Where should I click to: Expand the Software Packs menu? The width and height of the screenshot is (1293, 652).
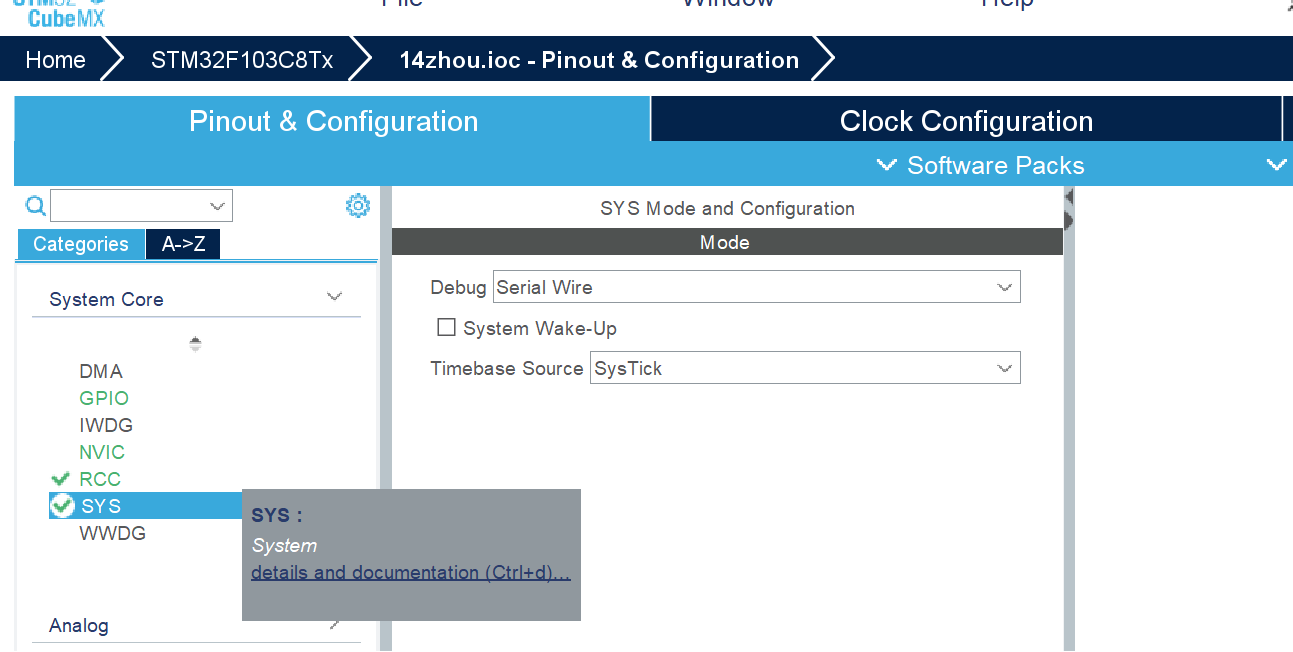coord(980,165)
